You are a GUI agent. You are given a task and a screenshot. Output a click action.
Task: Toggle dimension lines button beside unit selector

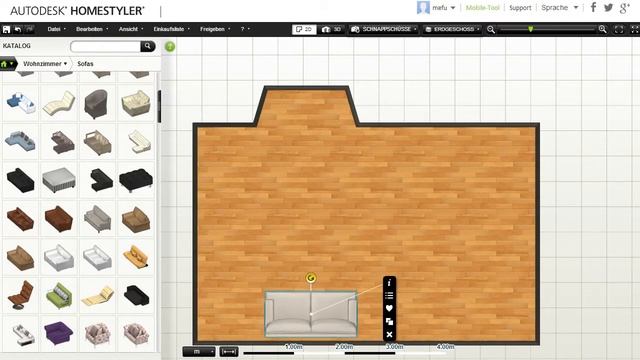(x=229, y=351)
